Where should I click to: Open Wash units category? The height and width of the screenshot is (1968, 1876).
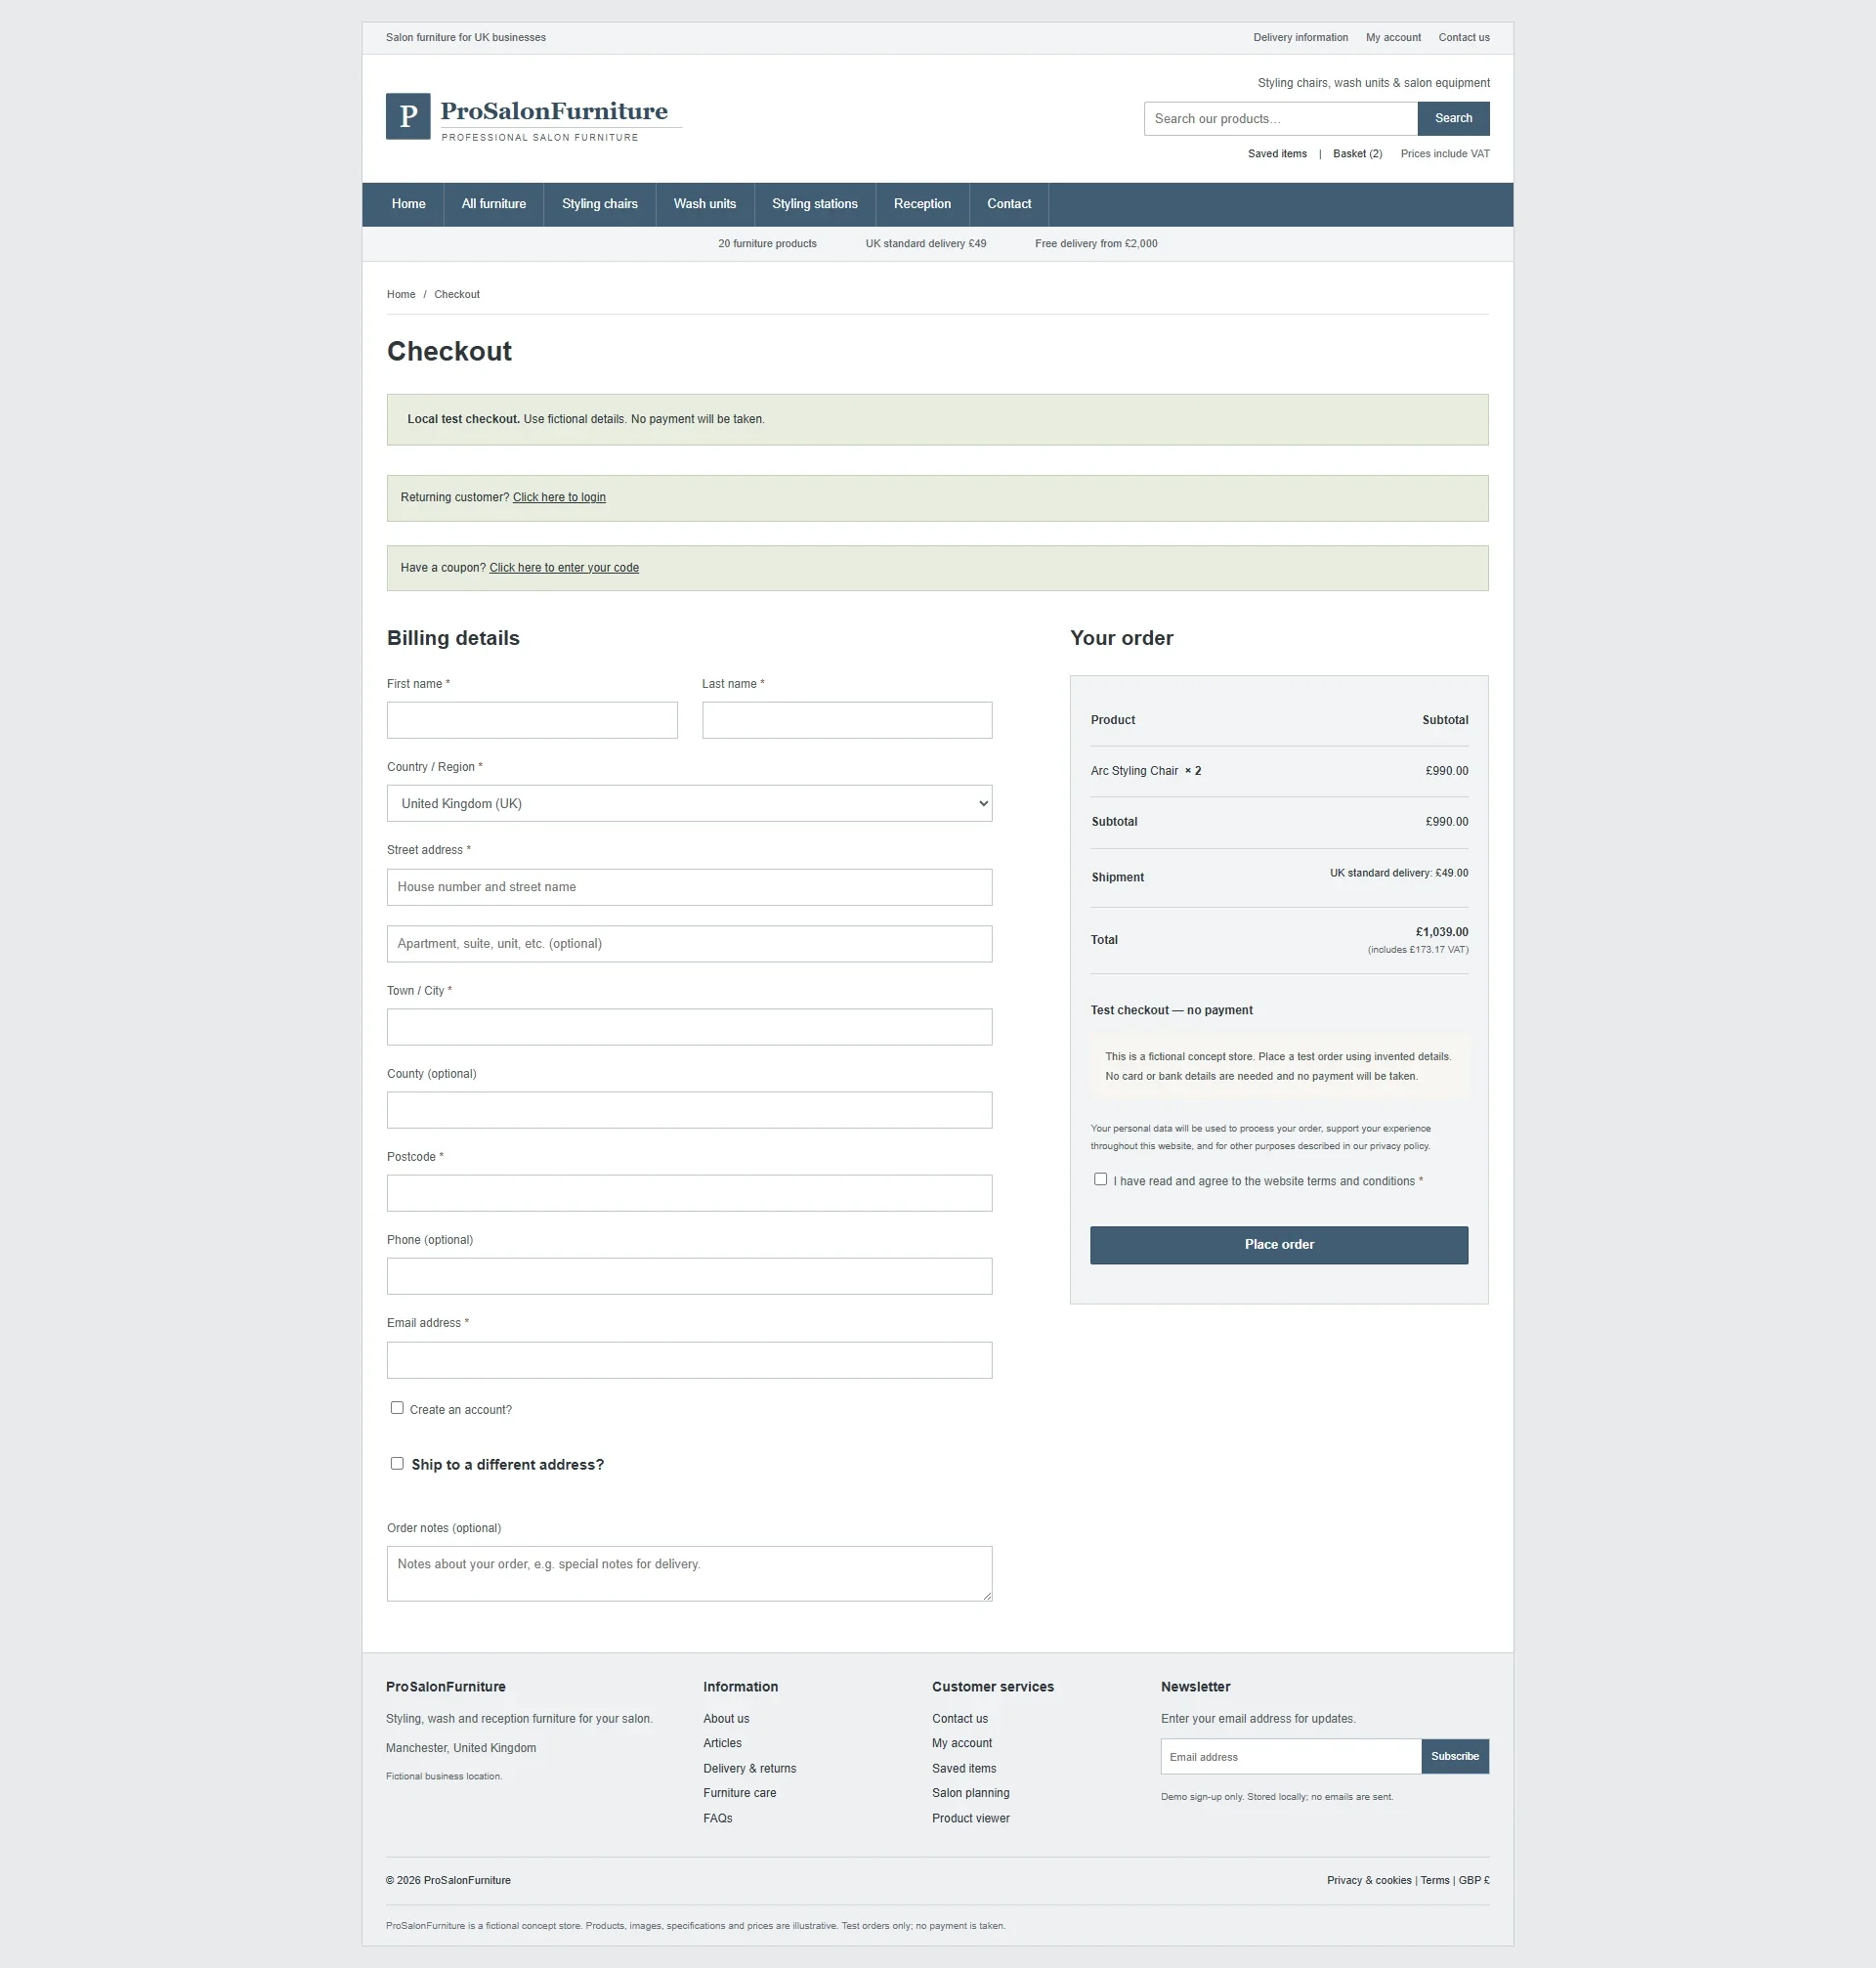tap(705, 204)
